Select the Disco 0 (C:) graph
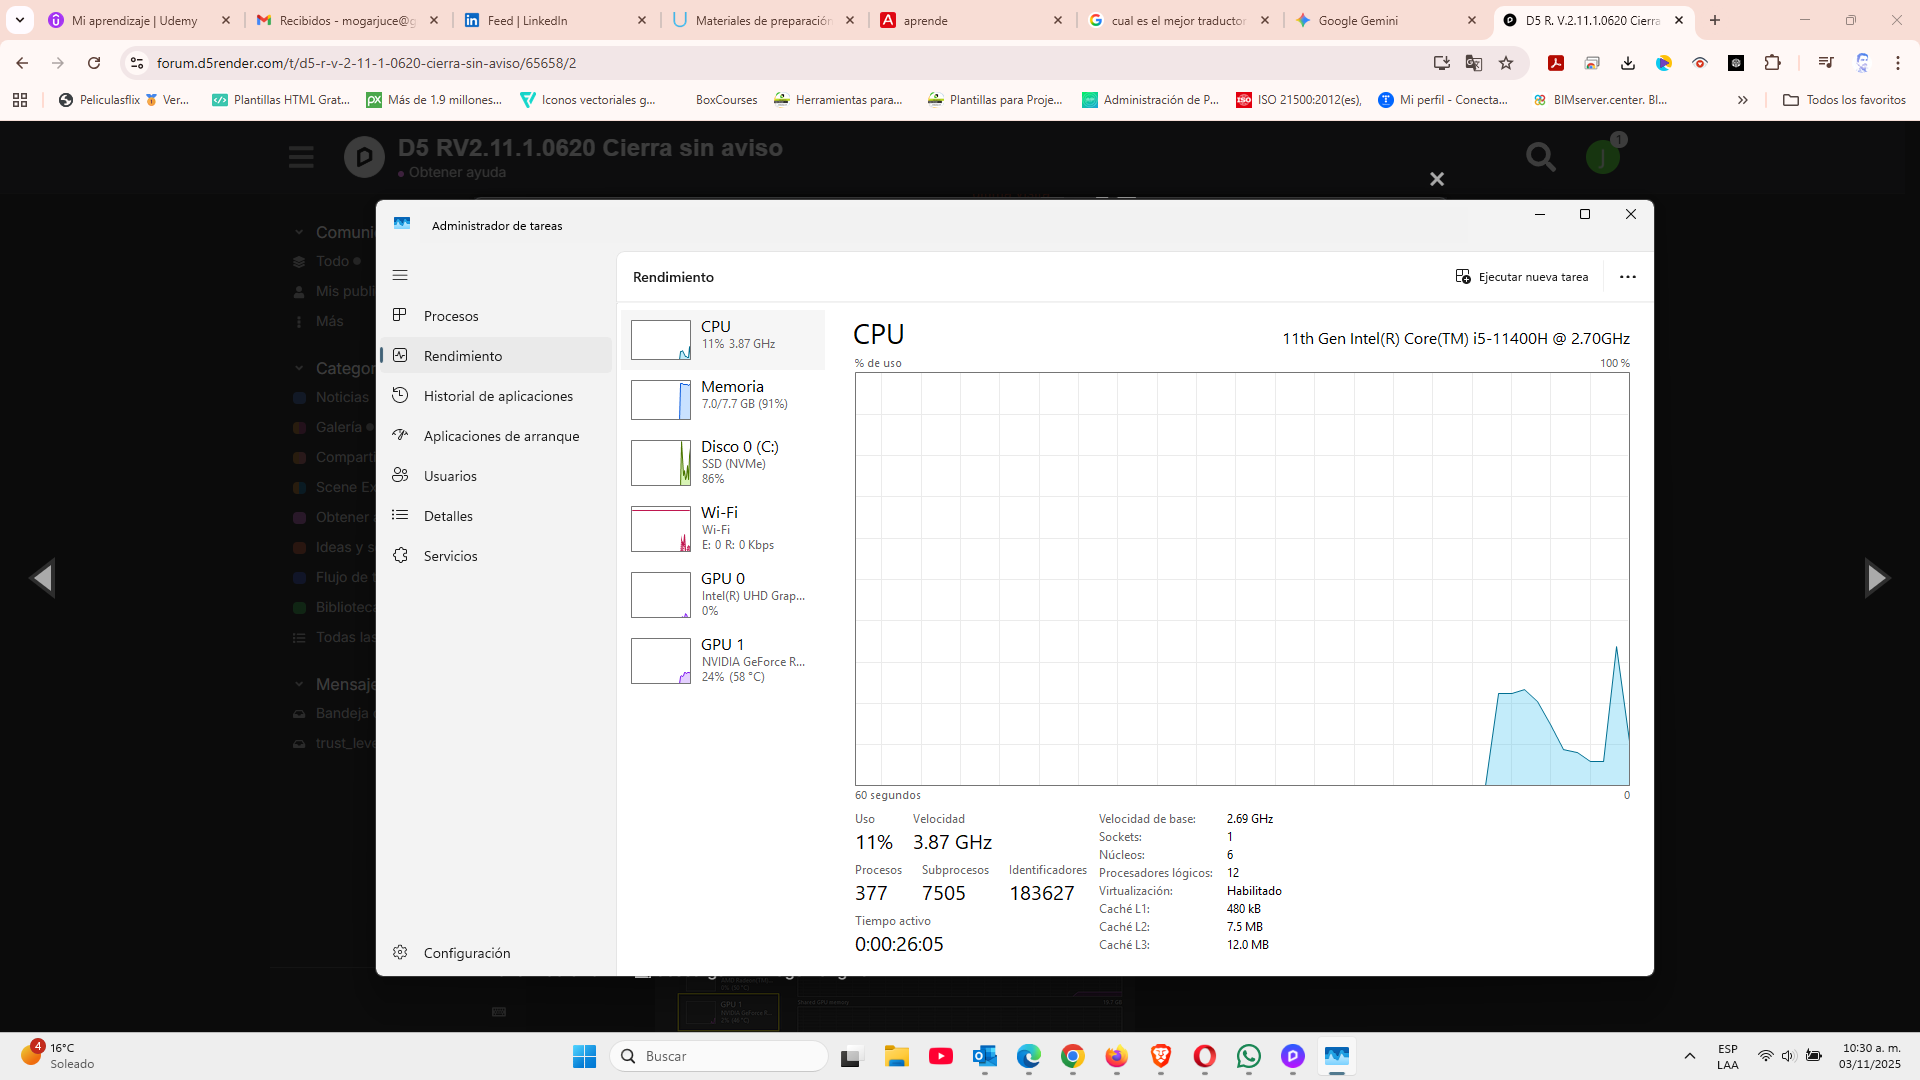The width and height of the screenshot is (1920, 1080). click(661, 462)
